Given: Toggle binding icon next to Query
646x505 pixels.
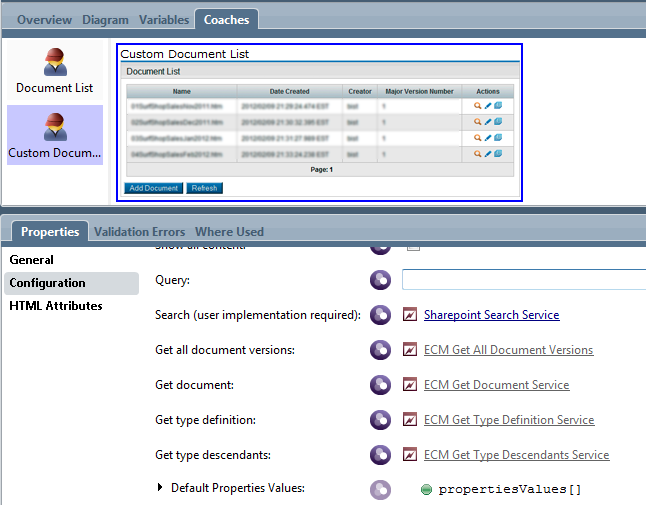Looking at the screenshot, I should pos(380,280).
